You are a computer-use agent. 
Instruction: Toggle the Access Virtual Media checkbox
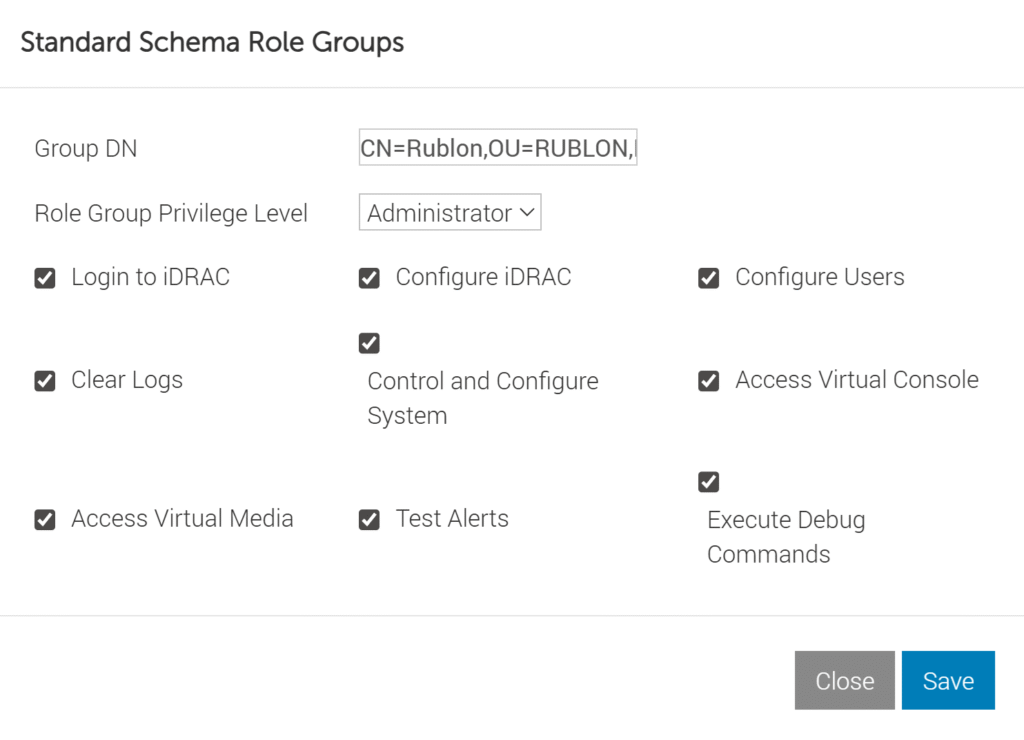(44, 519)
